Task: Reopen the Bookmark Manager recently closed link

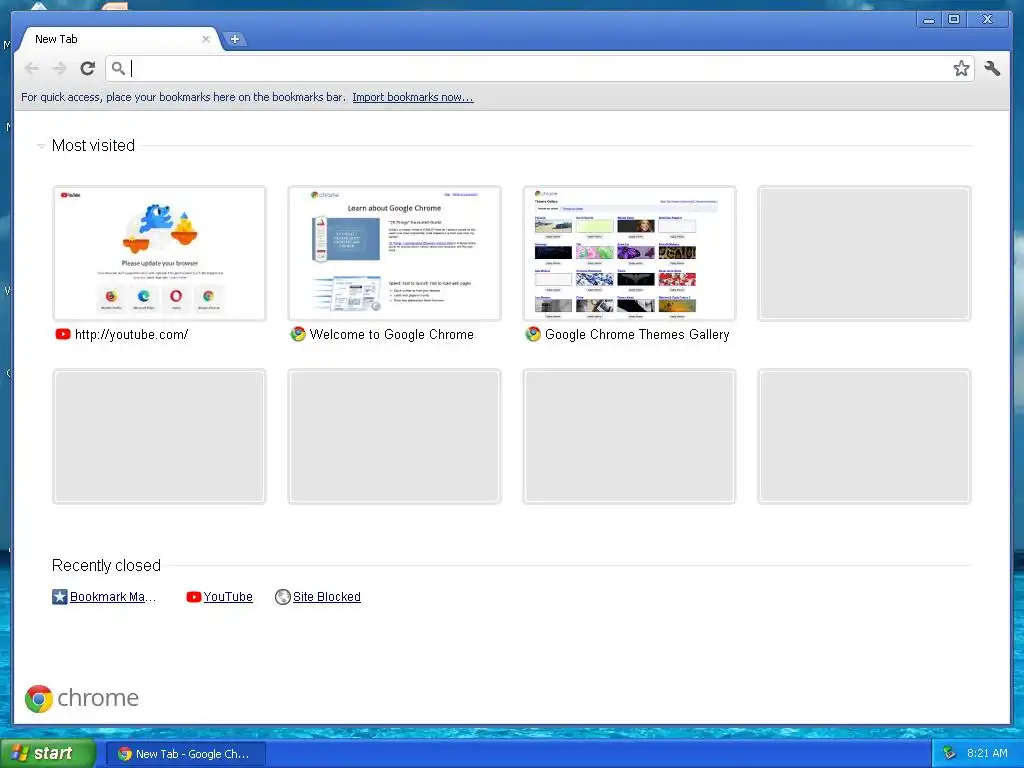Action: [112, 597]
